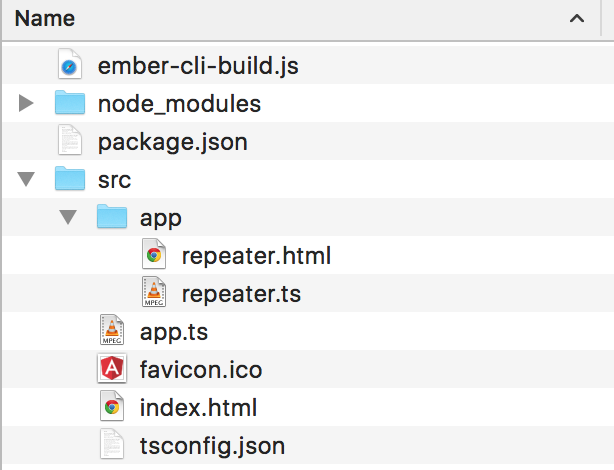Image resolution: width=614 pixels, height=470 pixels.
Task: Click the document icon beside package.json
Action: point(69,142)
